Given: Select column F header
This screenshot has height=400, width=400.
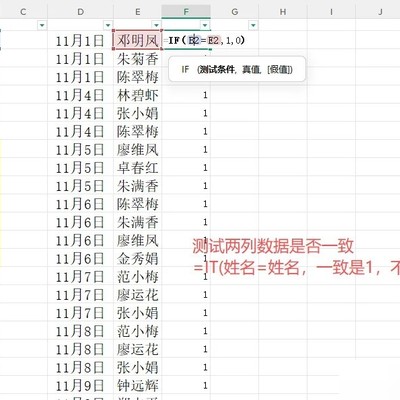Looking at the screenshot, I should [x=186, y=12].
